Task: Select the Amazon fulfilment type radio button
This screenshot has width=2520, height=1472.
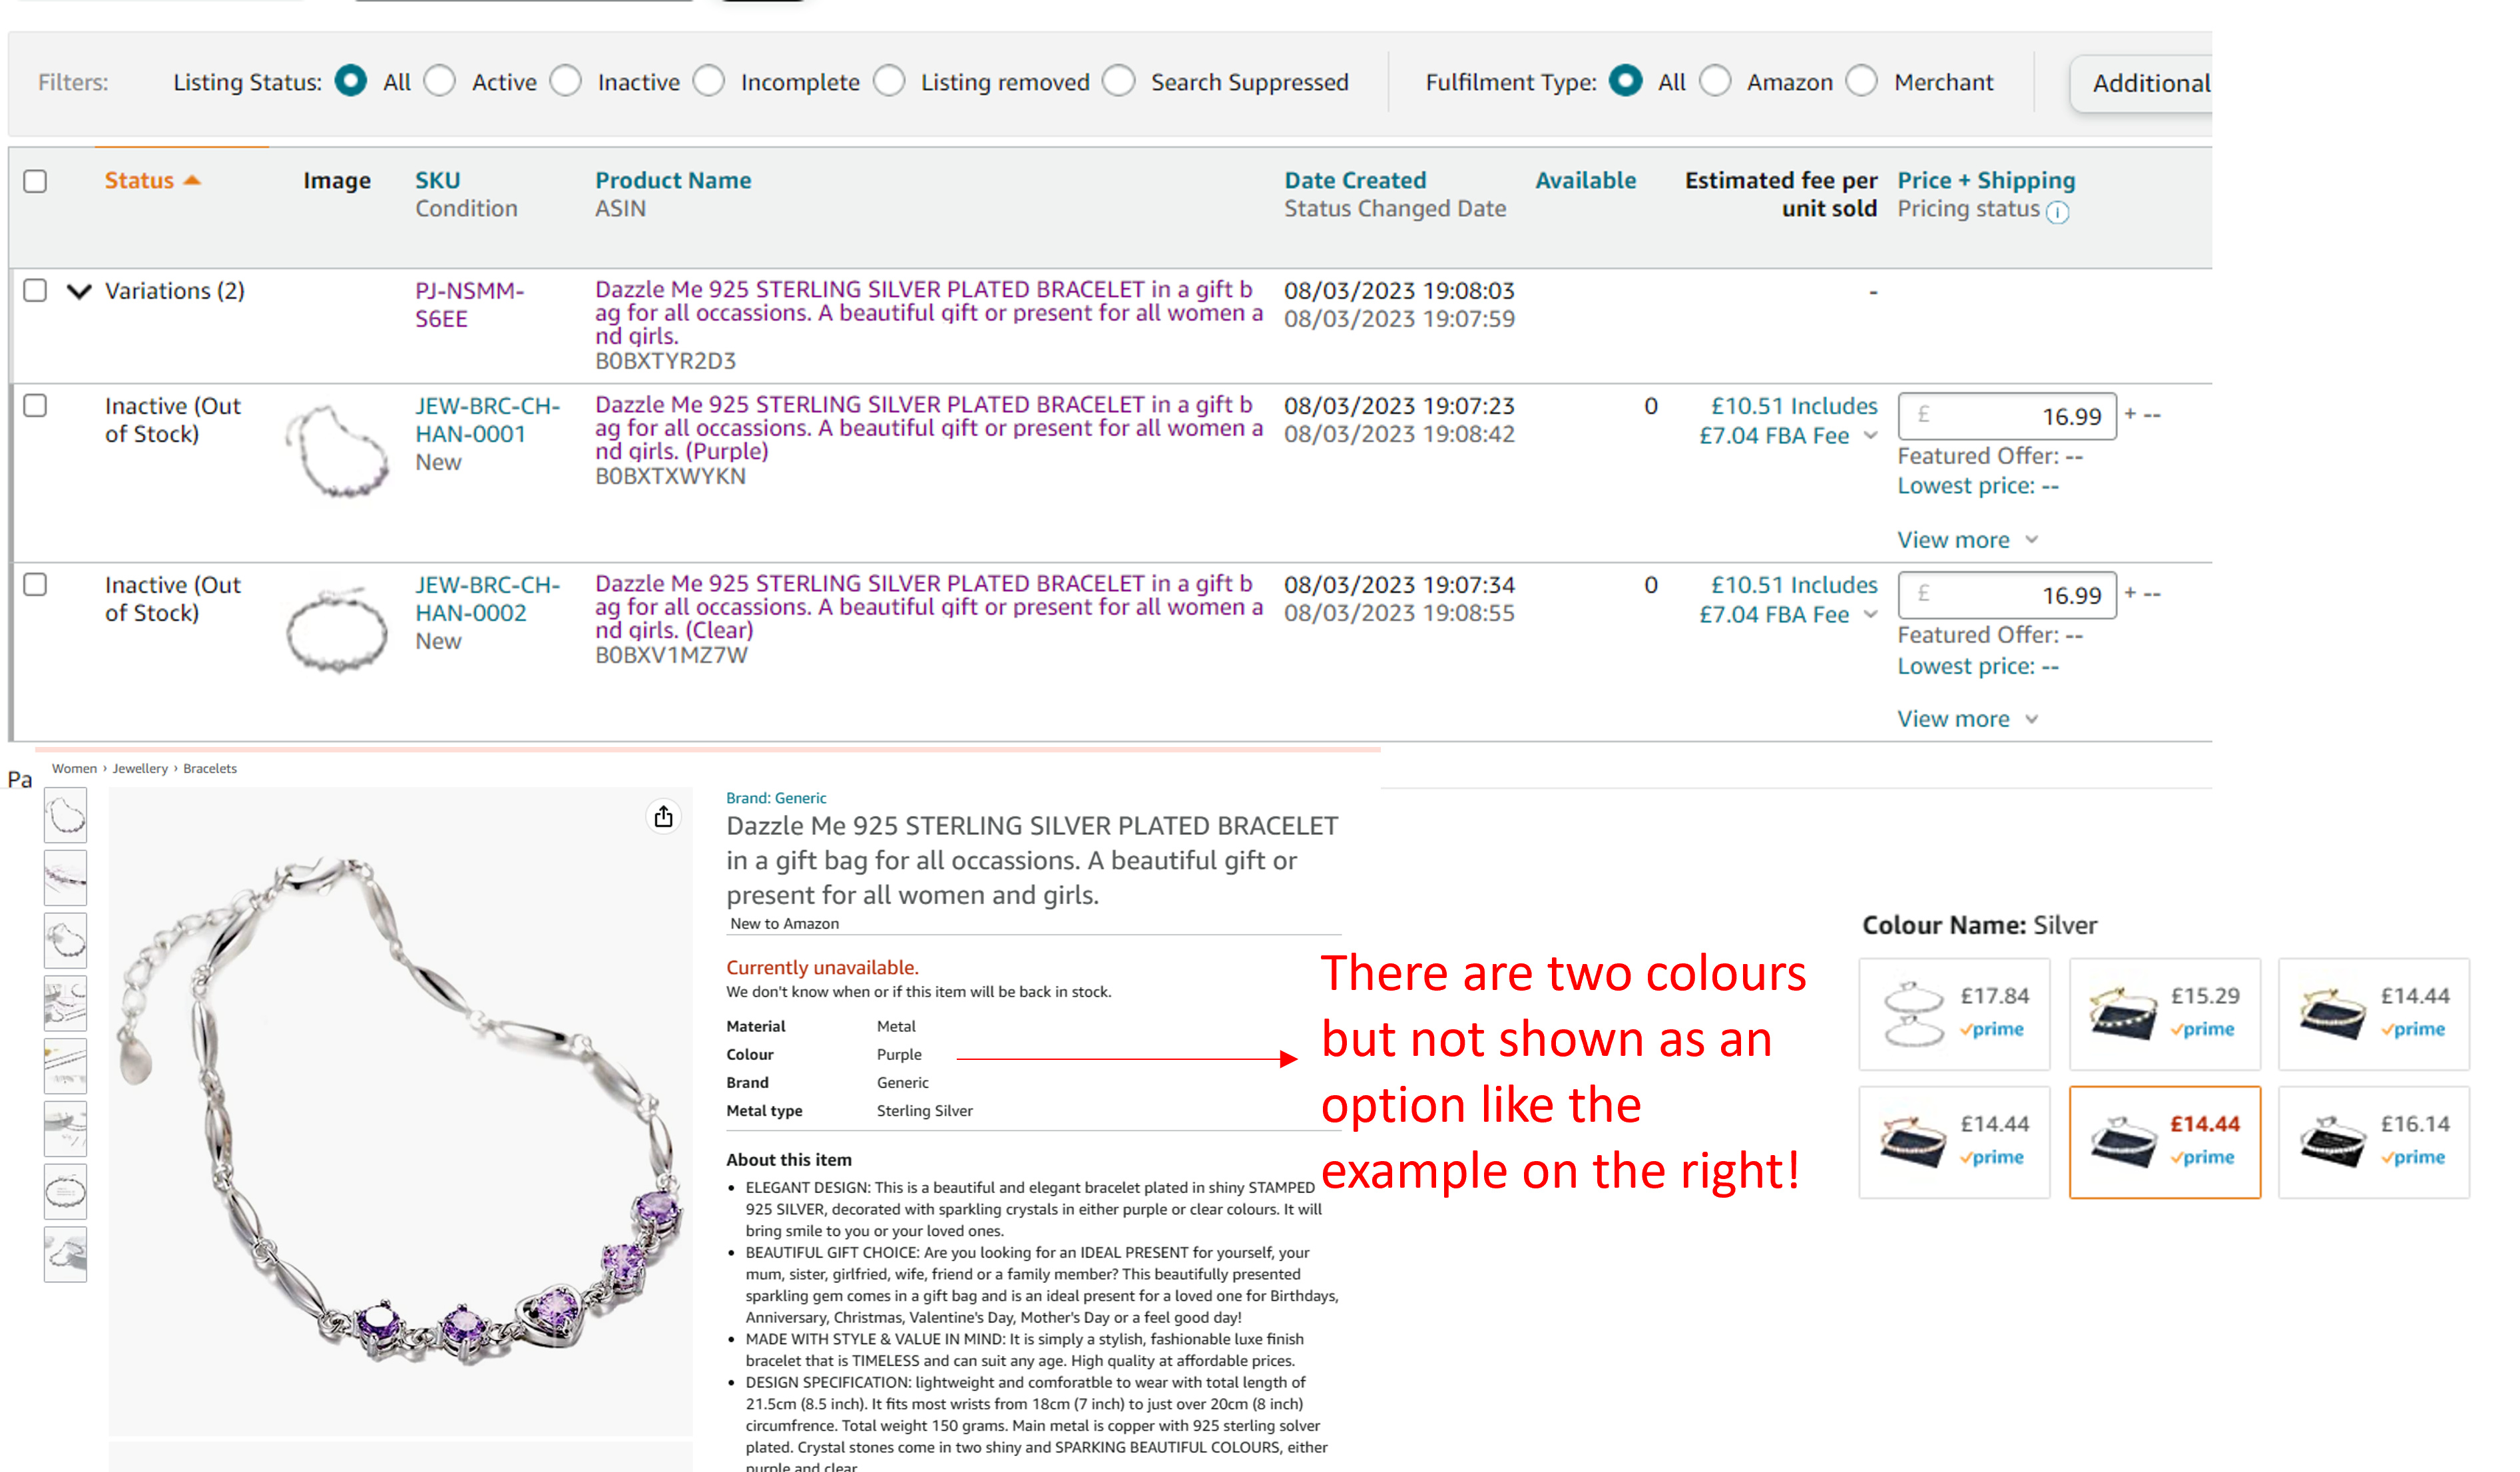Action: (1715, 81)
